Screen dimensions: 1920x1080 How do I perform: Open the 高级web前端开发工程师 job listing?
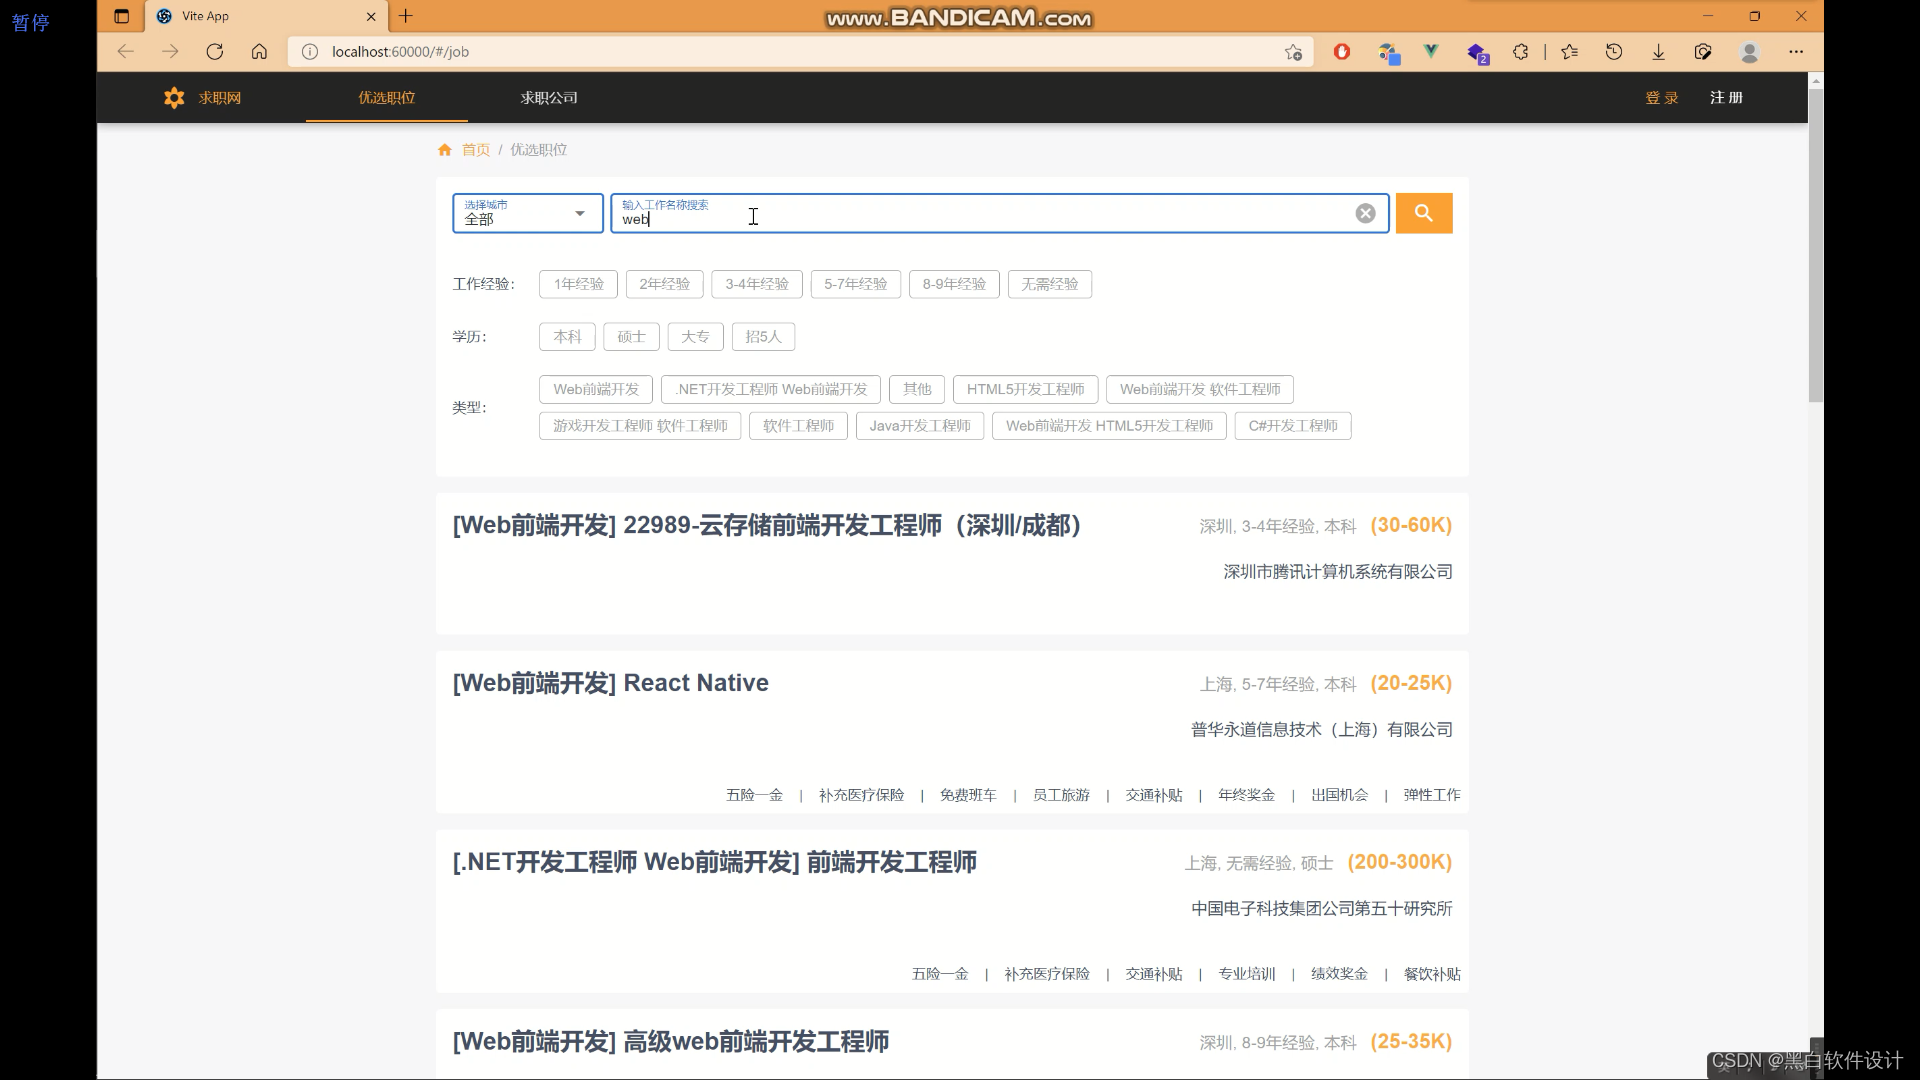(x=670, y=1042)
